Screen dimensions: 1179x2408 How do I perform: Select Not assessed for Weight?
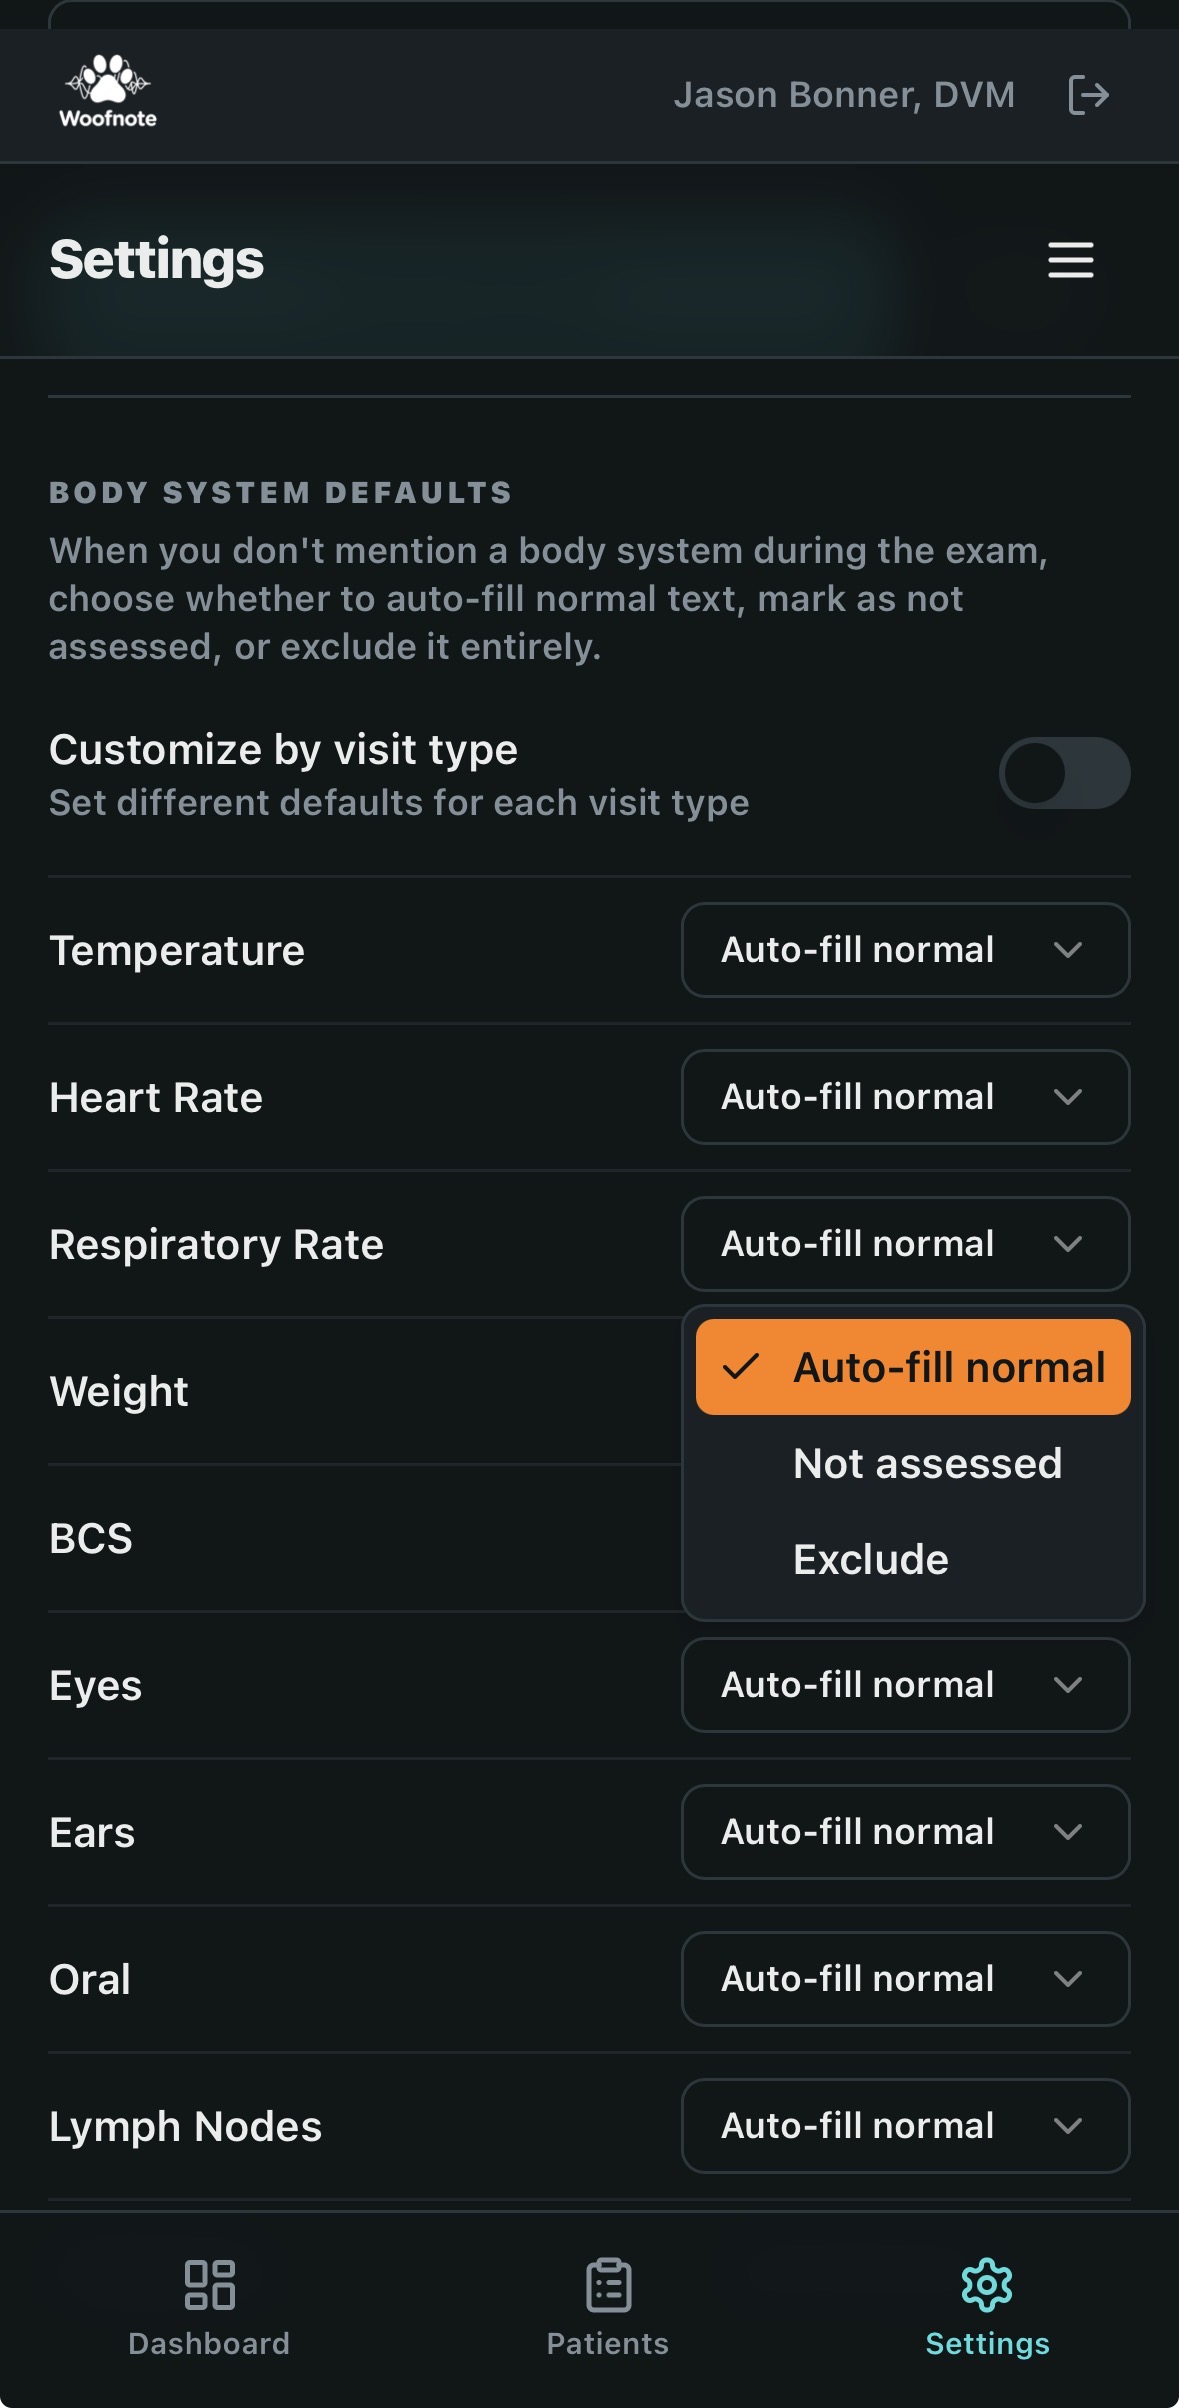[926, 1463]
